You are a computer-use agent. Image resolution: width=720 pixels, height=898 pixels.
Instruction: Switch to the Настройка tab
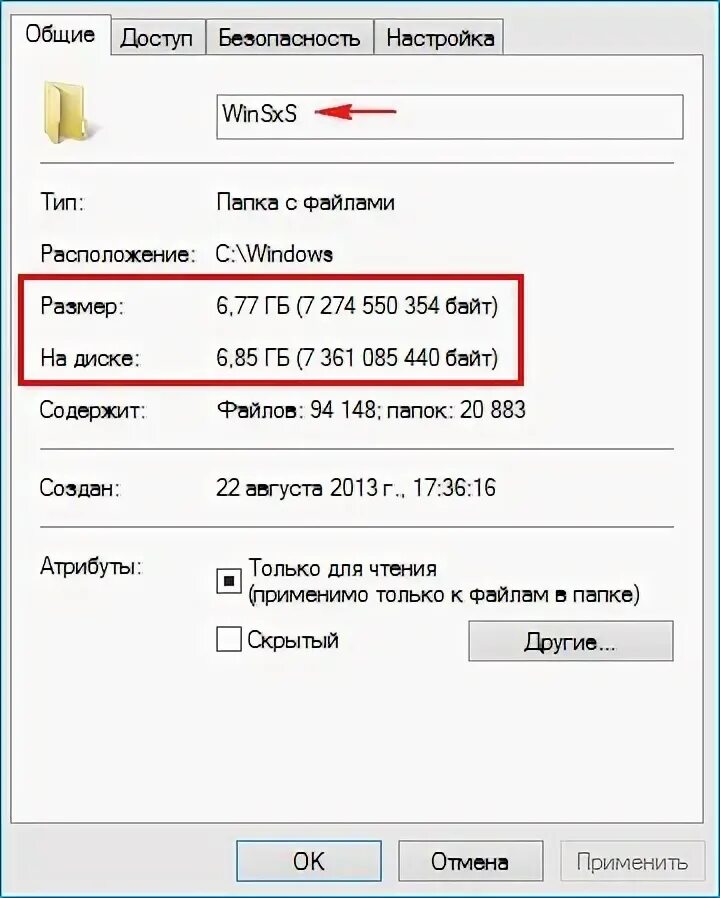(x=439, y=38)
